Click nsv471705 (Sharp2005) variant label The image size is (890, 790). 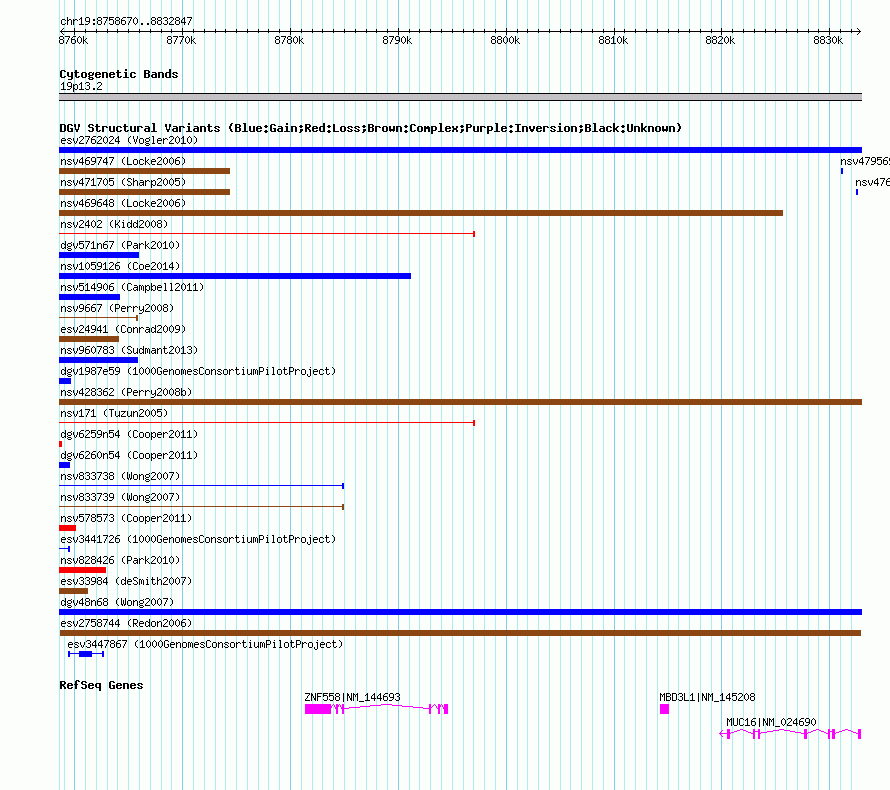point(123,182)
